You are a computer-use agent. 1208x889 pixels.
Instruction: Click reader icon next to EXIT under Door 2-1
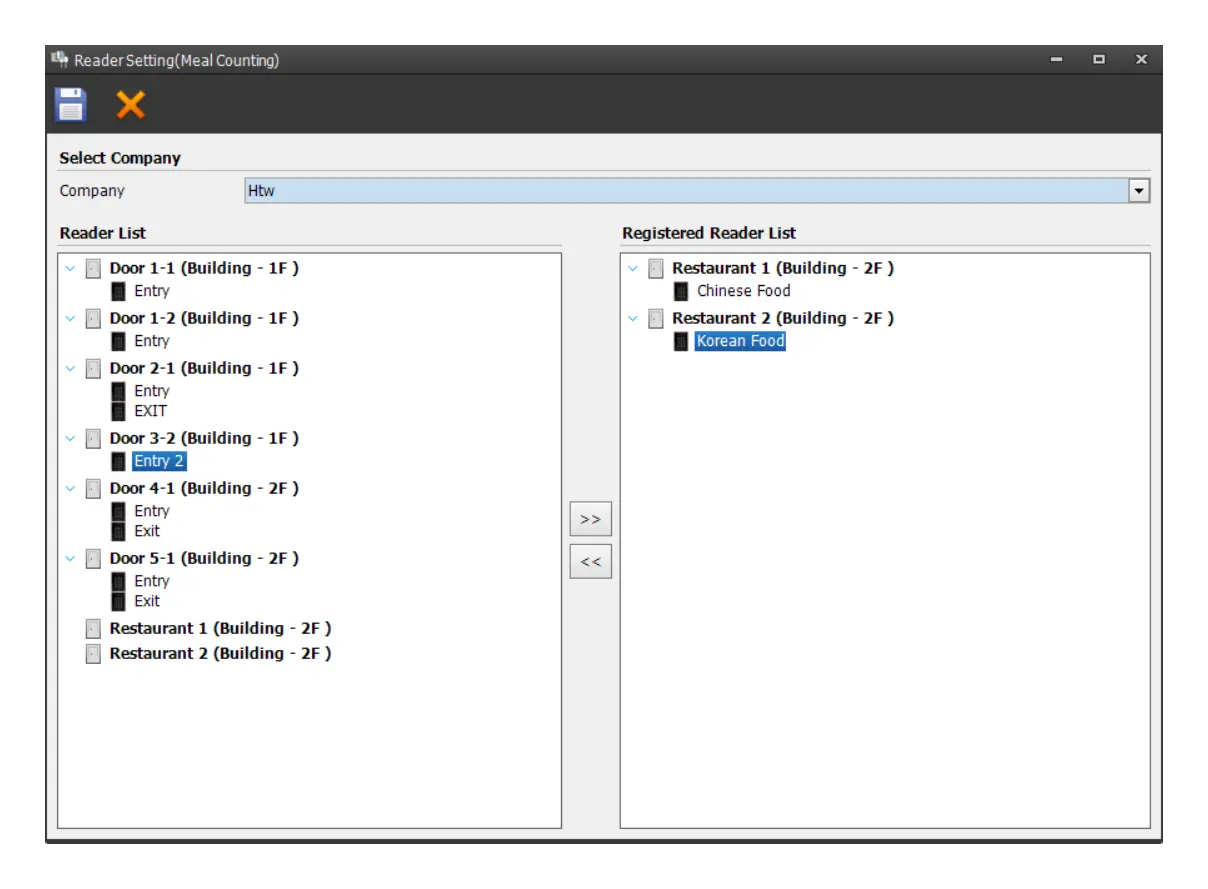(118, 411)
